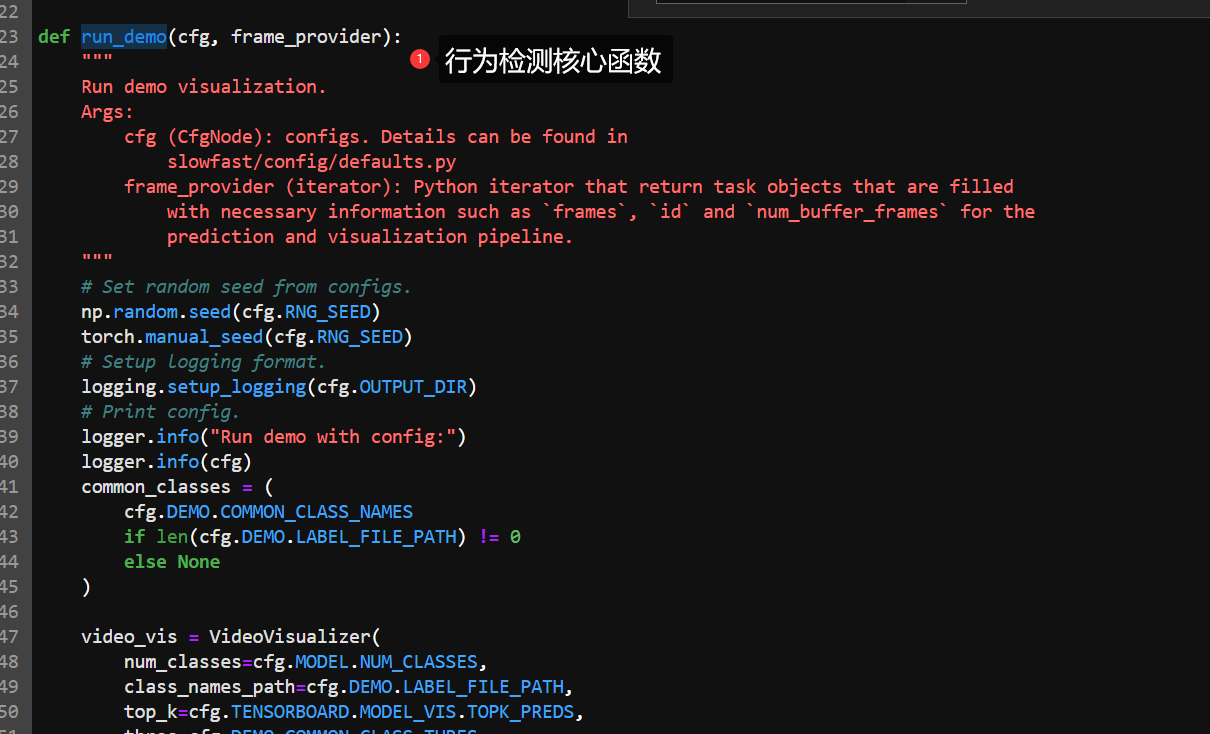This screenshot has width=1210, height=734.
Task: Click the else None expression on line 44
Action: coord(171,561)
